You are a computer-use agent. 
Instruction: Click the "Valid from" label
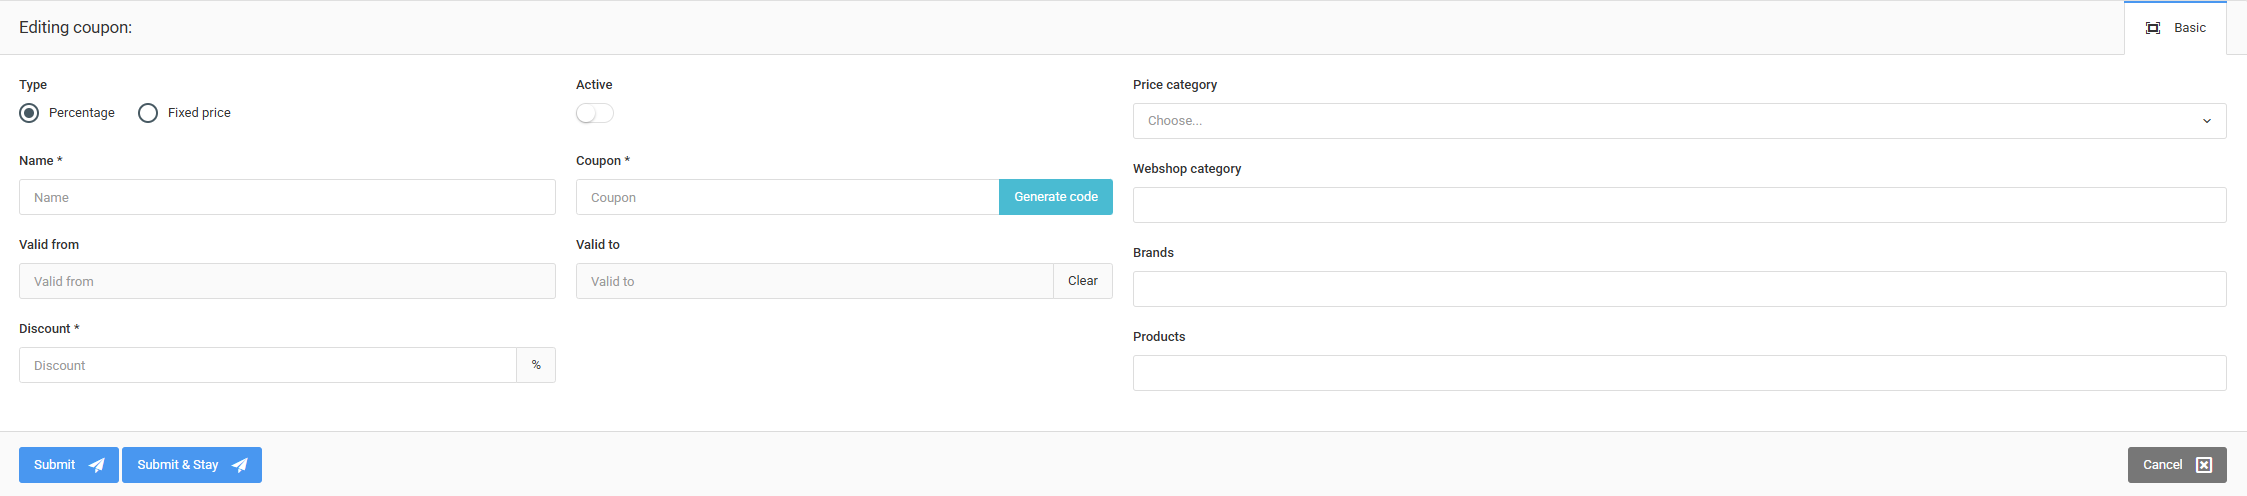pyautogui.click(x=49, y=245)
